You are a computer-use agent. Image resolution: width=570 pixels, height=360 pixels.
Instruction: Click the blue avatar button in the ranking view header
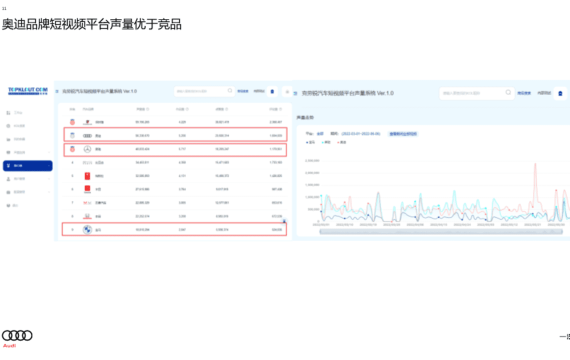272,92
